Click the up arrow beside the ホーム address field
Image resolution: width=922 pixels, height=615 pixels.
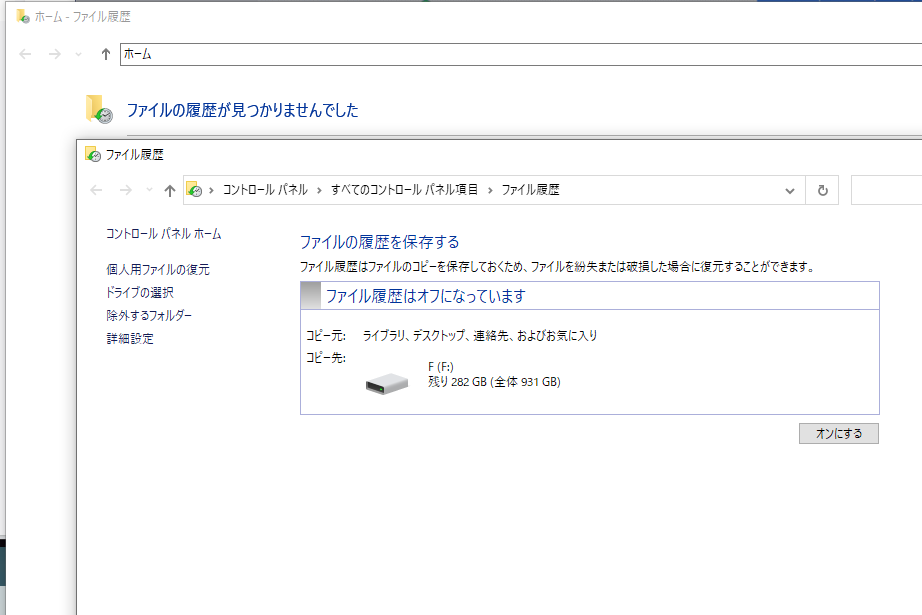click(x=105, y=54)
